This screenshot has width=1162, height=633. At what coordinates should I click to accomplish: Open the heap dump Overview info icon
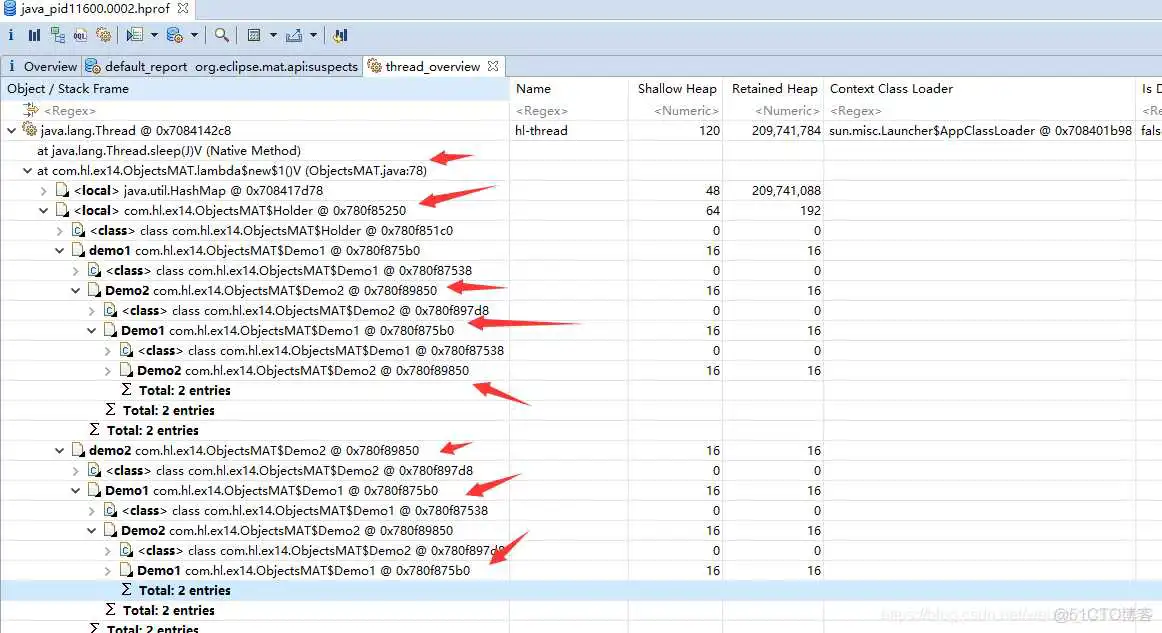[11, 35]
